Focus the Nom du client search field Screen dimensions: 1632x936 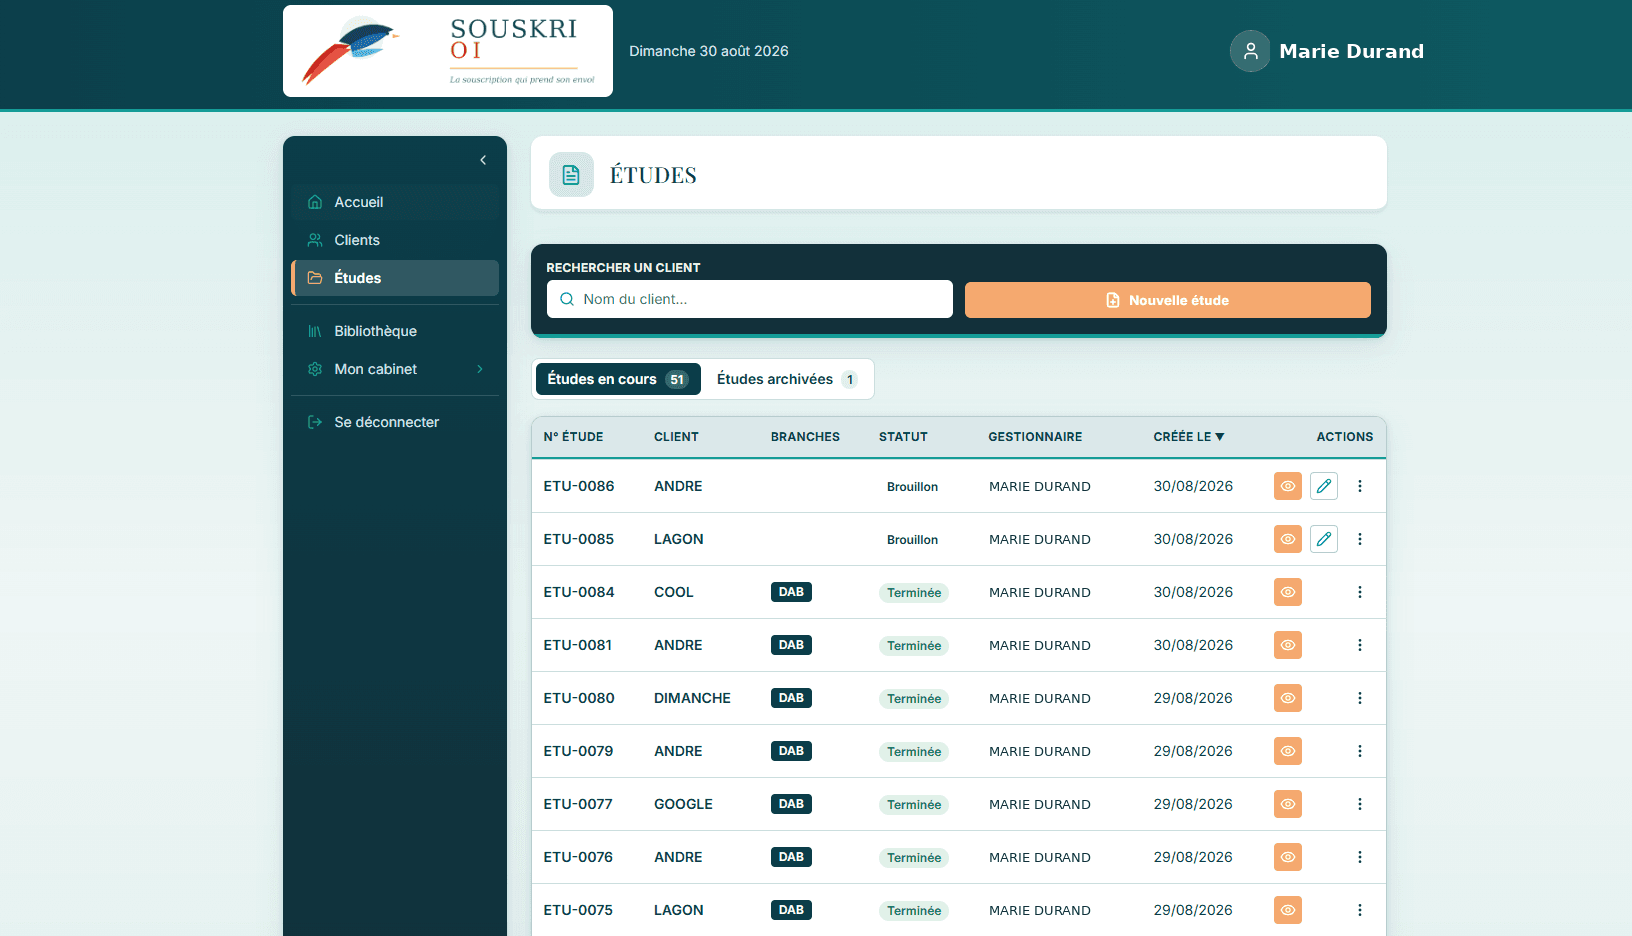tap(750, 299)
